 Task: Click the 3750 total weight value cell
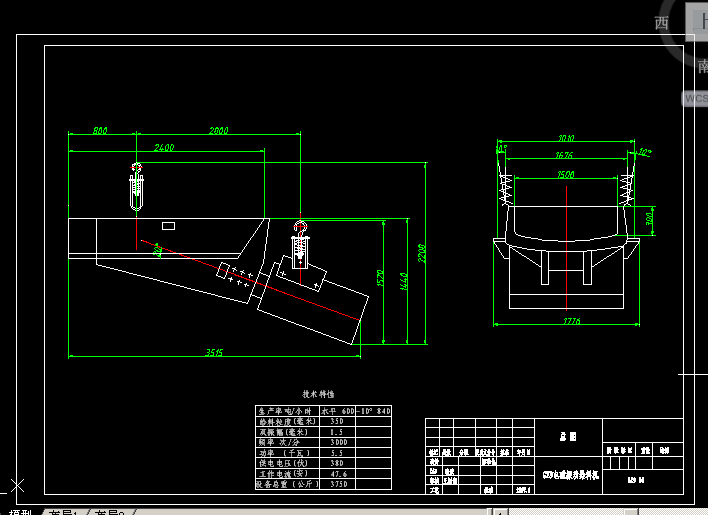point(338,484)
